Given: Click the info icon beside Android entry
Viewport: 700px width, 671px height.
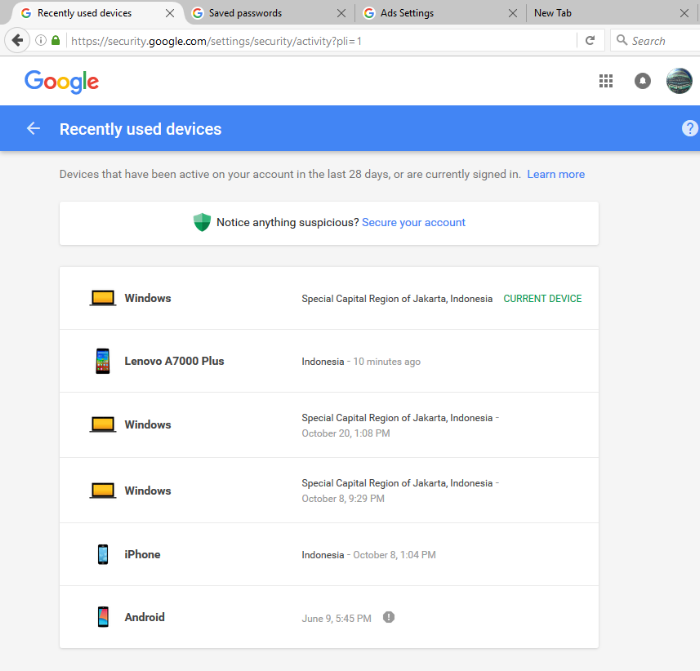Looking at the screenshot, I should [x=389, y=617].
